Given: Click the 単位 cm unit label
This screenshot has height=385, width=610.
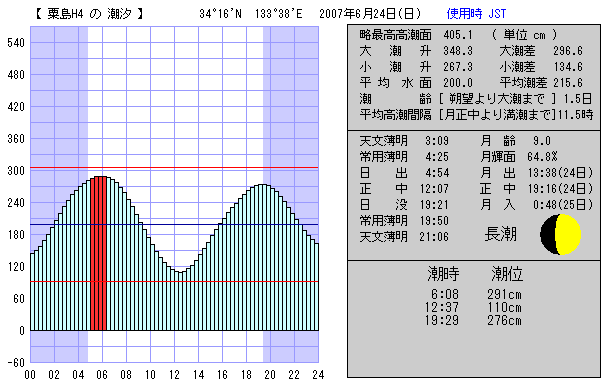Looking at the screenshot, I should coord(524,35).
